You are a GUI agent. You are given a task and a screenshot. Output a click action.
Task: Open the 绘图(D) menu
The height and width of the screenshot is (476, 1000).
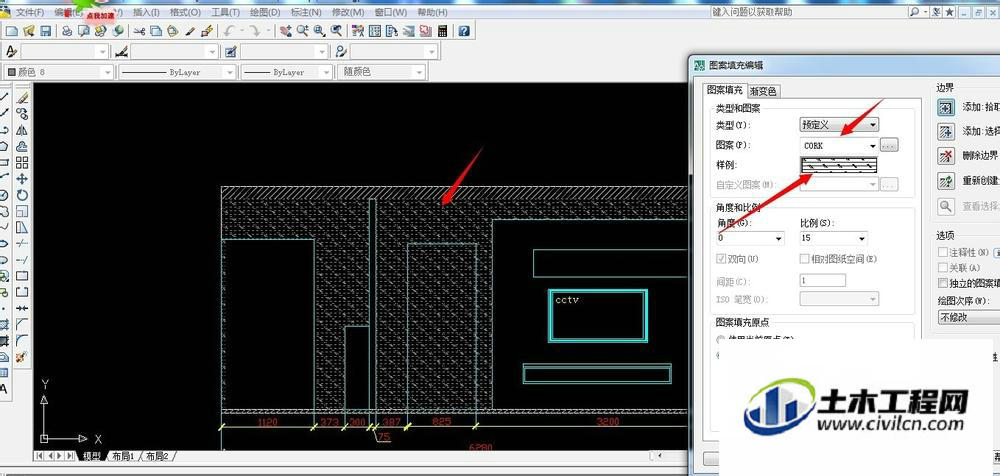point(265,12)
